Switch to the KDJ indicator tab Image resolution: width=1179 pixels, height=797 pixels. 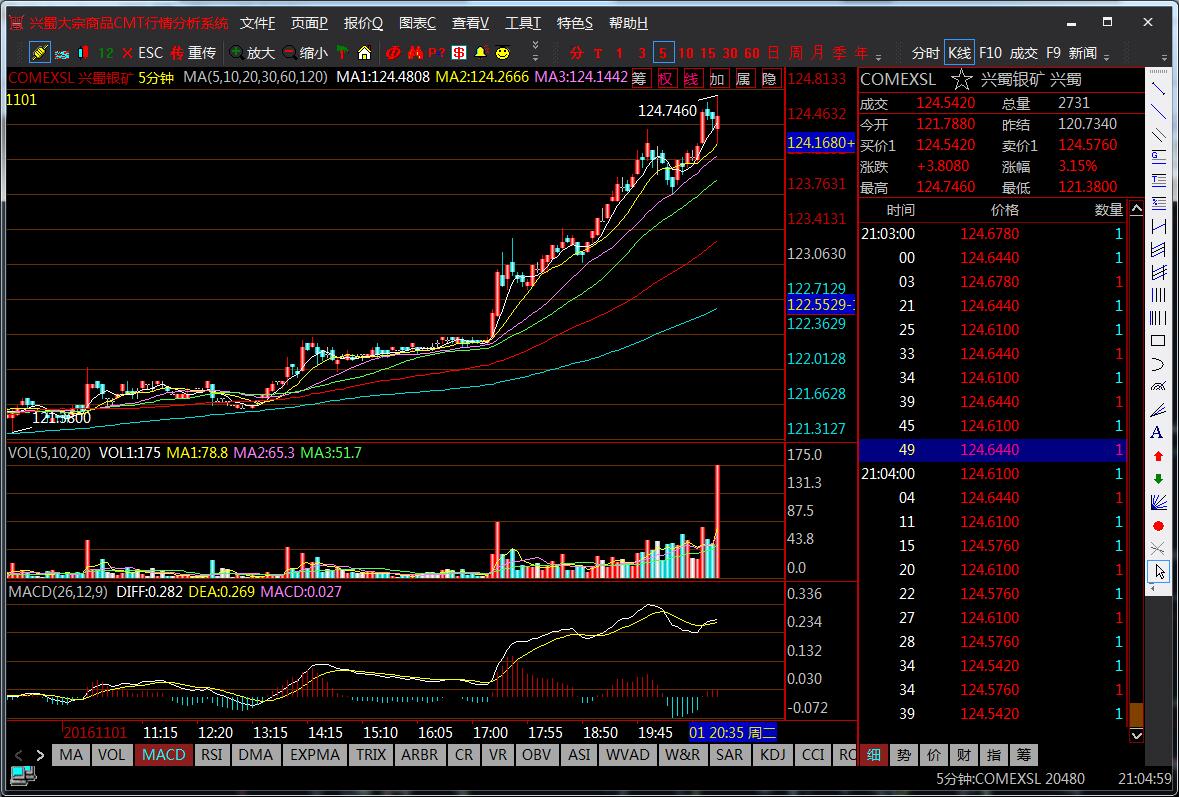[772, 755]
